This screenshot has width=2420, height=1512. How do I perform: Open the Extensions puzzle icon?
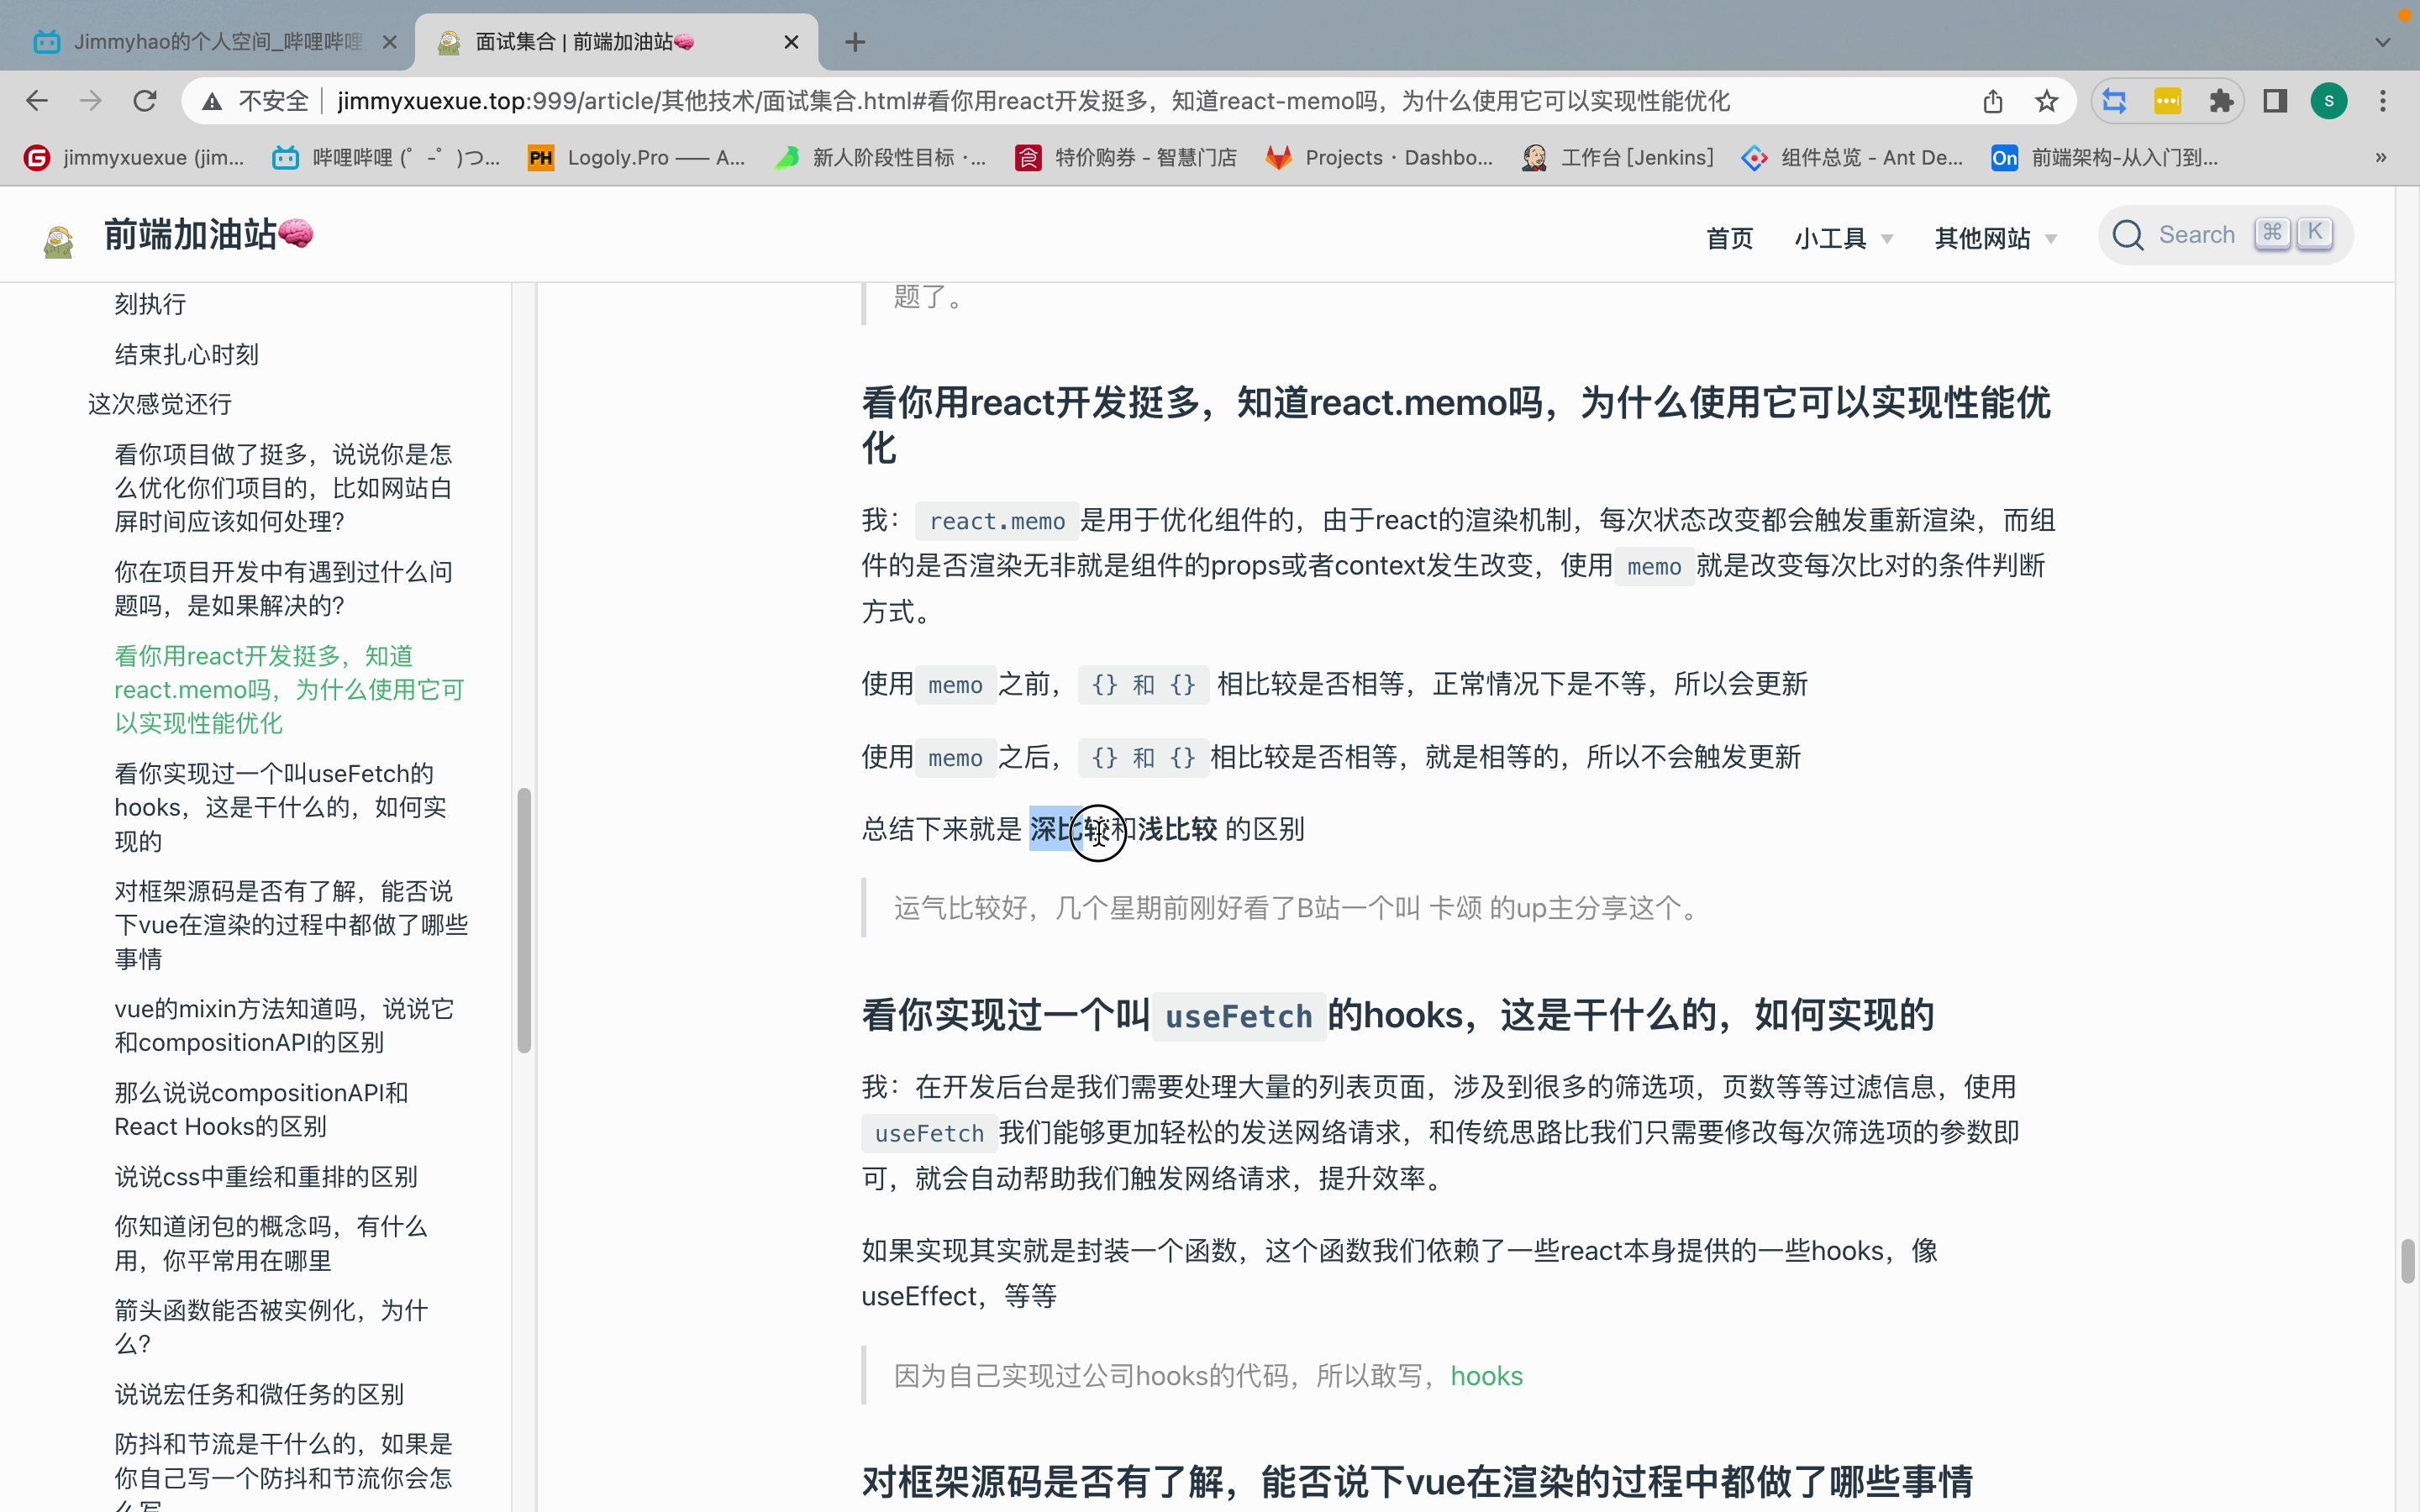point(2221,101)
